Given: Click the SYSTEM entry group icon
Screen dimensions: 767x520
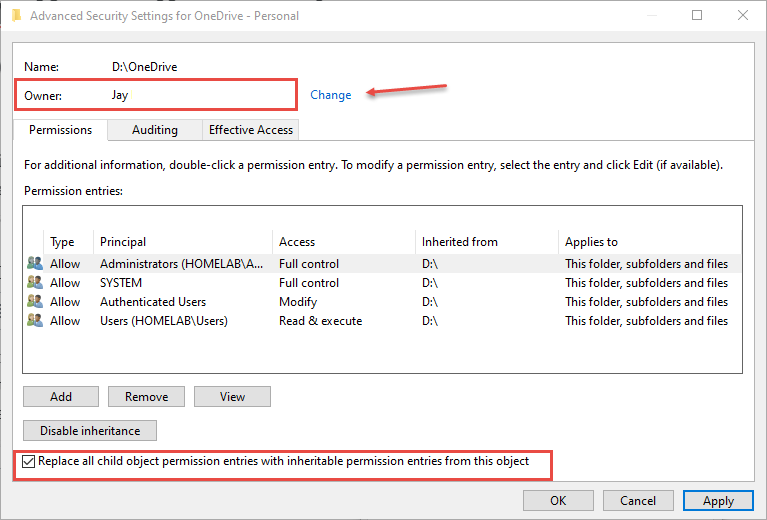Looking at the screenshot, I should coord(35,283).
